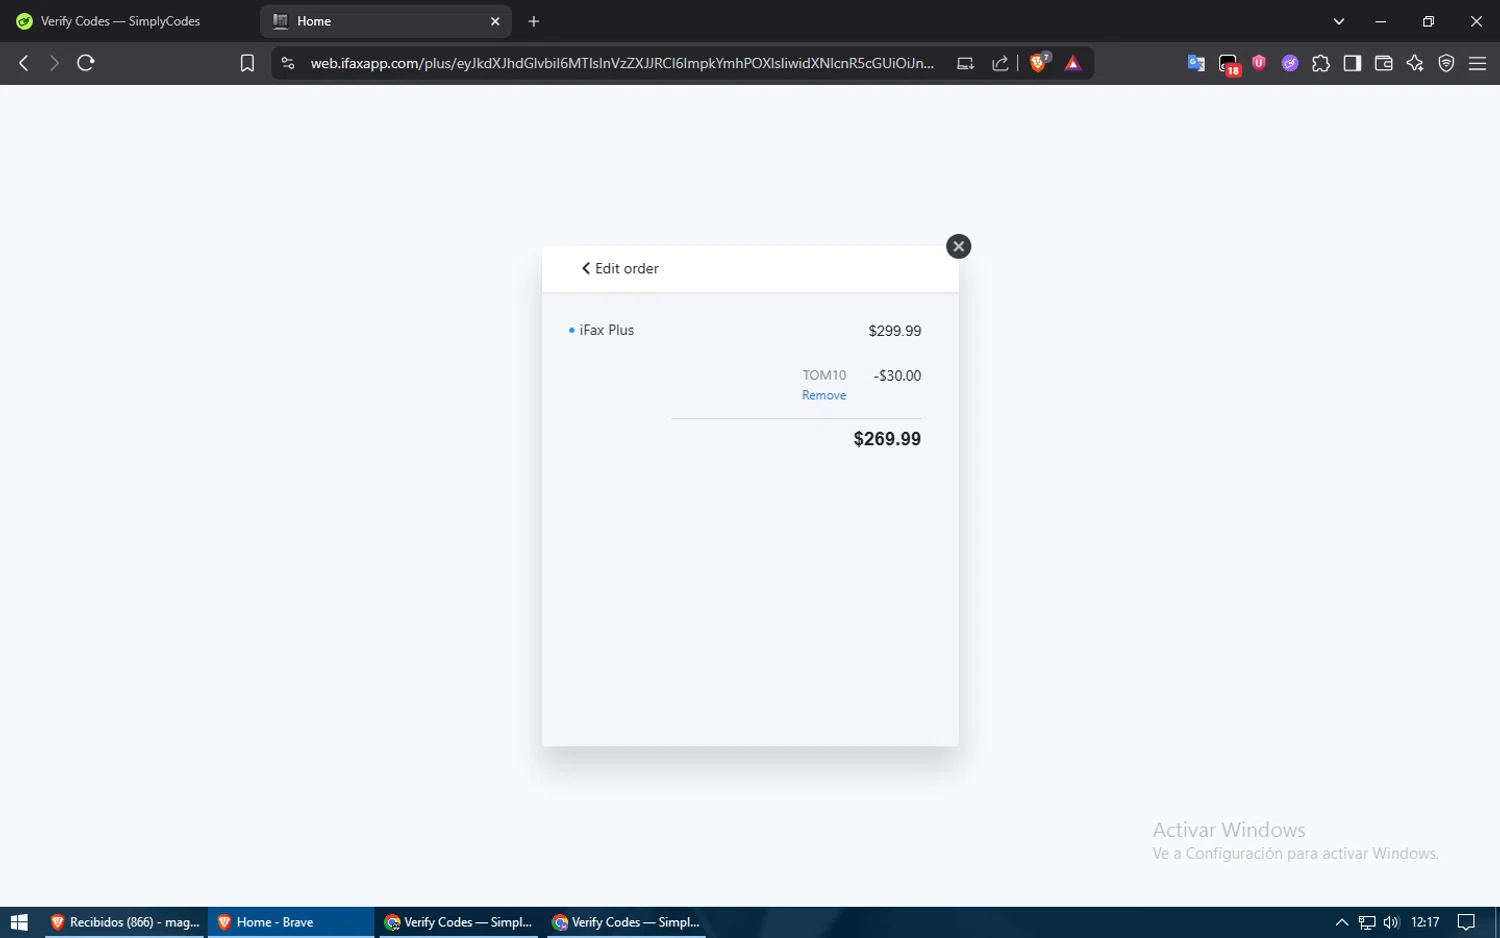Open Google Translate extension

click(1196, 63)
